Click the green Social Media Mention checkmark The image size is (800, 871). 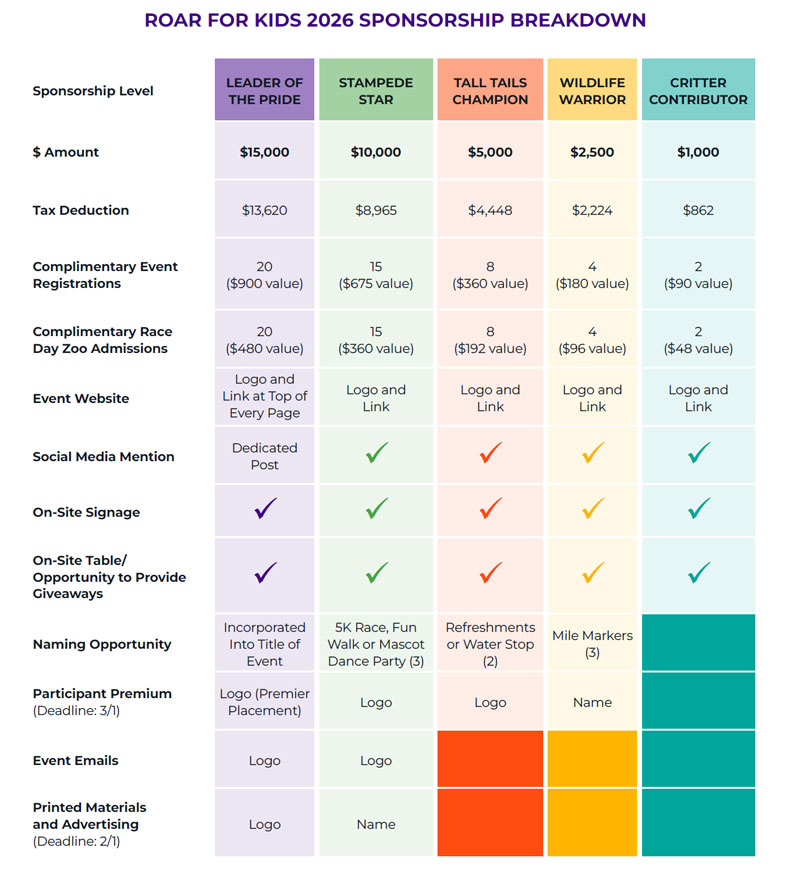[376, 454]
